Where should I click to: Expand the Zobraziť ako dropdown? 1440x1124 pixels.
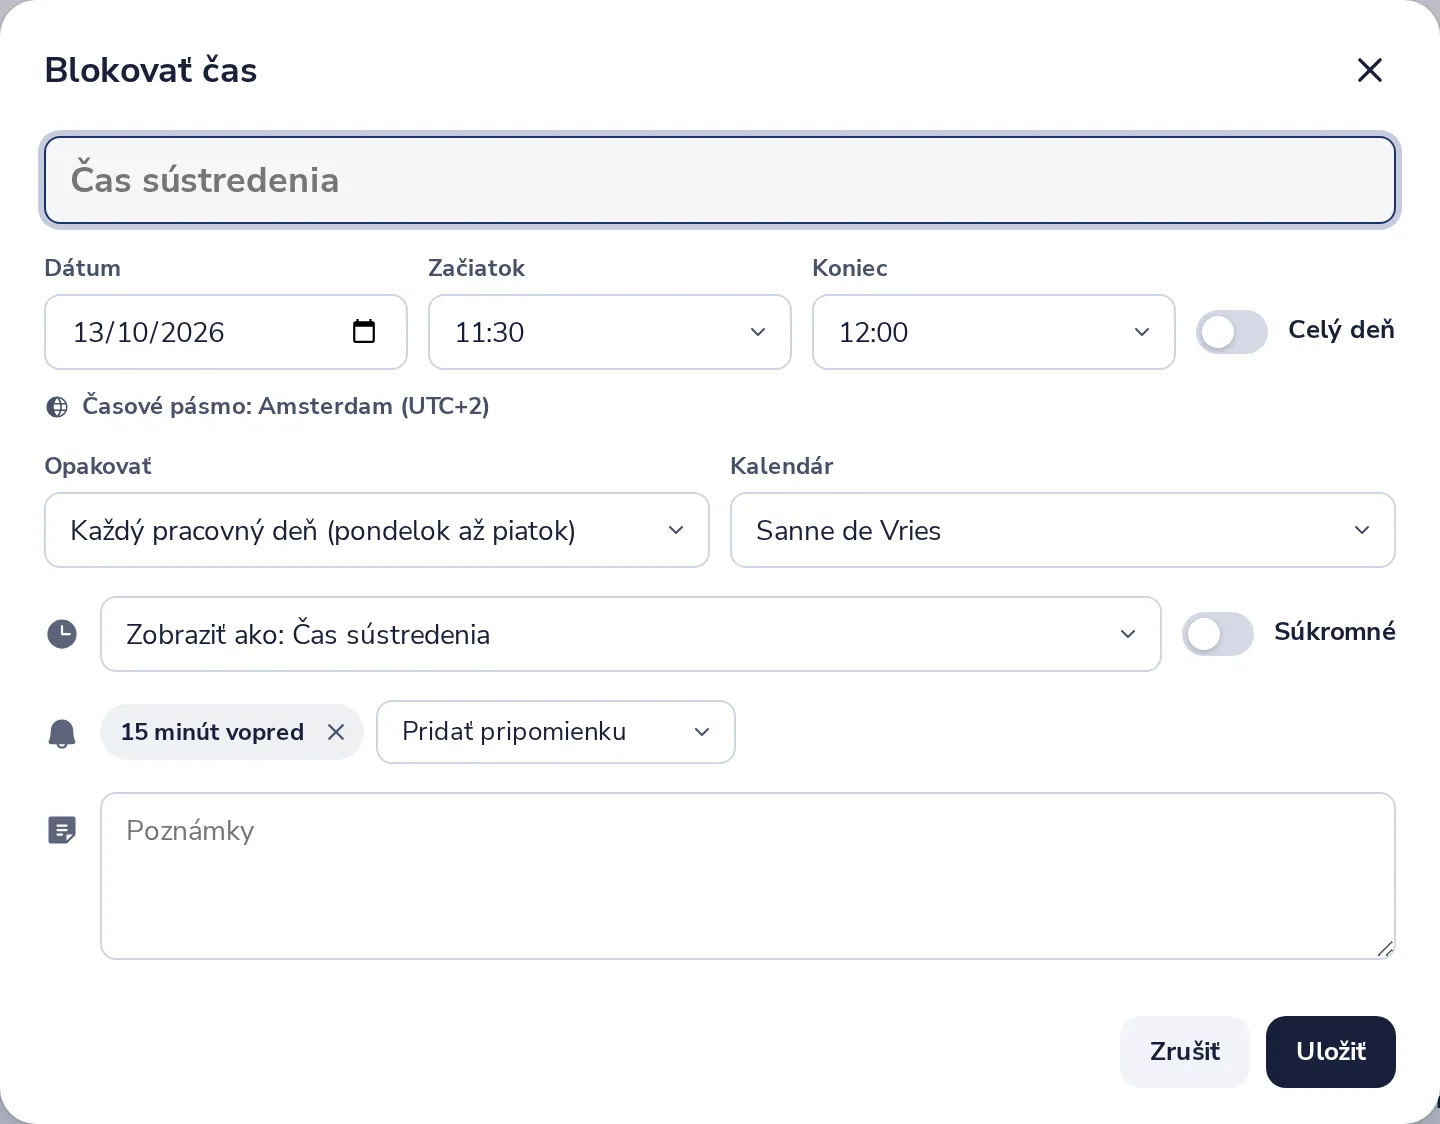tap(631, 634)
